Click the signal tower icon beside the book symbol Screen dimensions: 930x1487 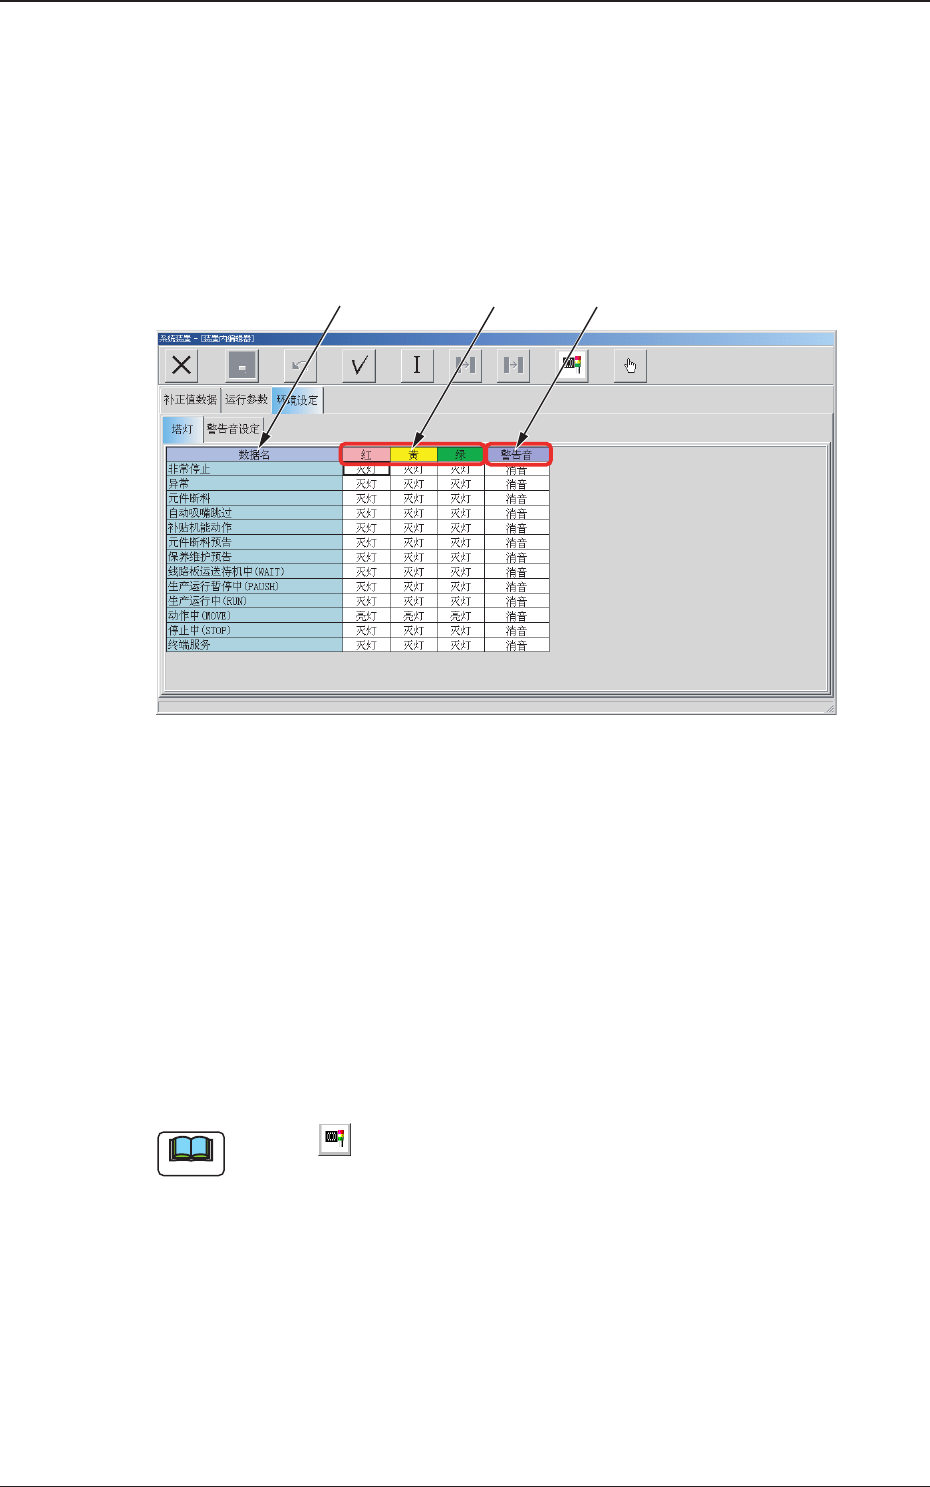(335, 1139)
